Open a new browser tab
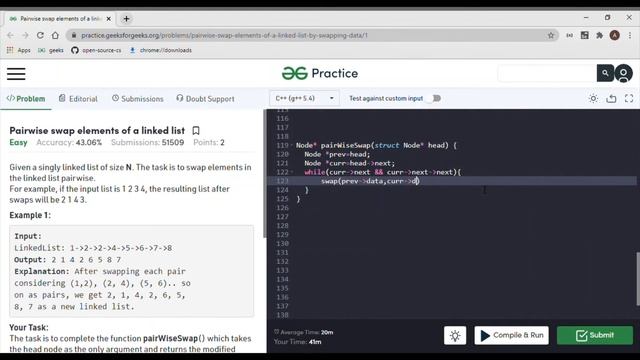The image size is (640, 360). tap(126, 19)
